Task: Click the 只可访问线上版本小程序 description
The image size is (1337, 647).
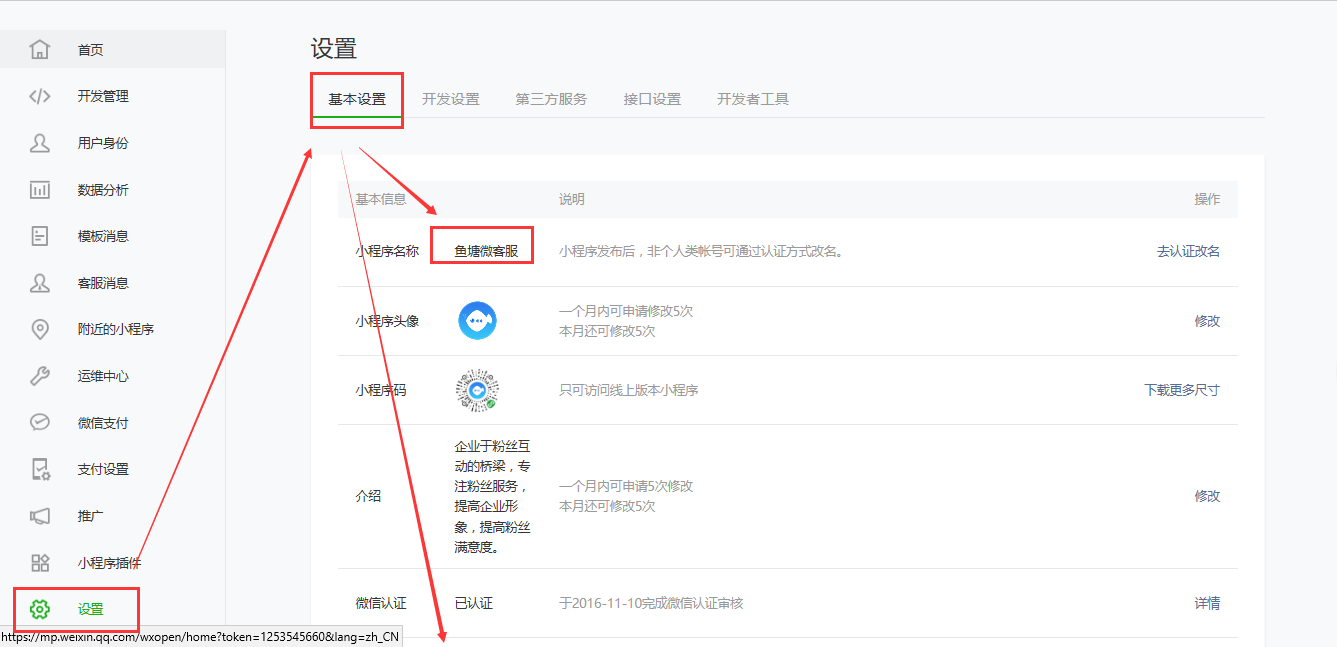Action: [629, 390]
